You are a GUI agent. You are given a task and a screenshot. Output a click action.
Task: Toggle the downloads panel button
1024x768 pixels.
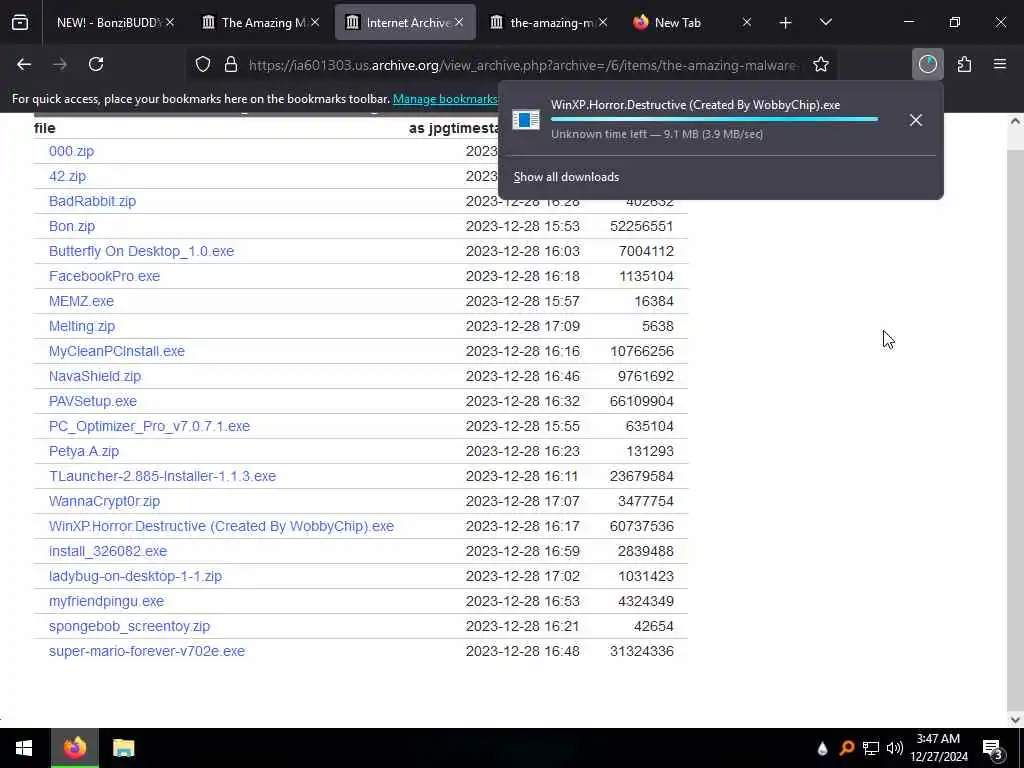click(x=927, y=64)
